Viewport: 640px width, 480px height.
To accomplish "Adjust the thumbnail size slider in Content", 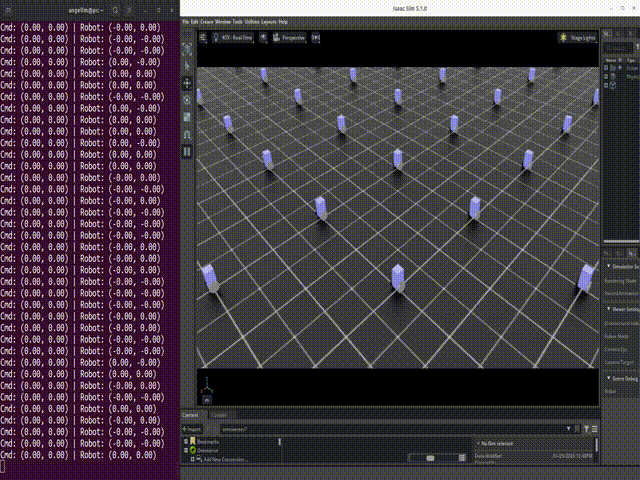I will pos(430,458).
